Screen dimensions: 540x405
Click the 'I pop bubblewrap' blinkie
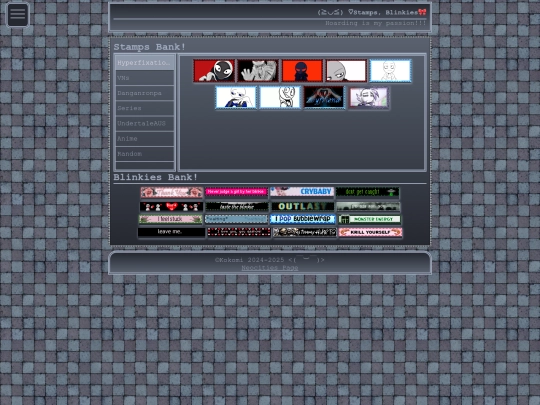[303, 219]
